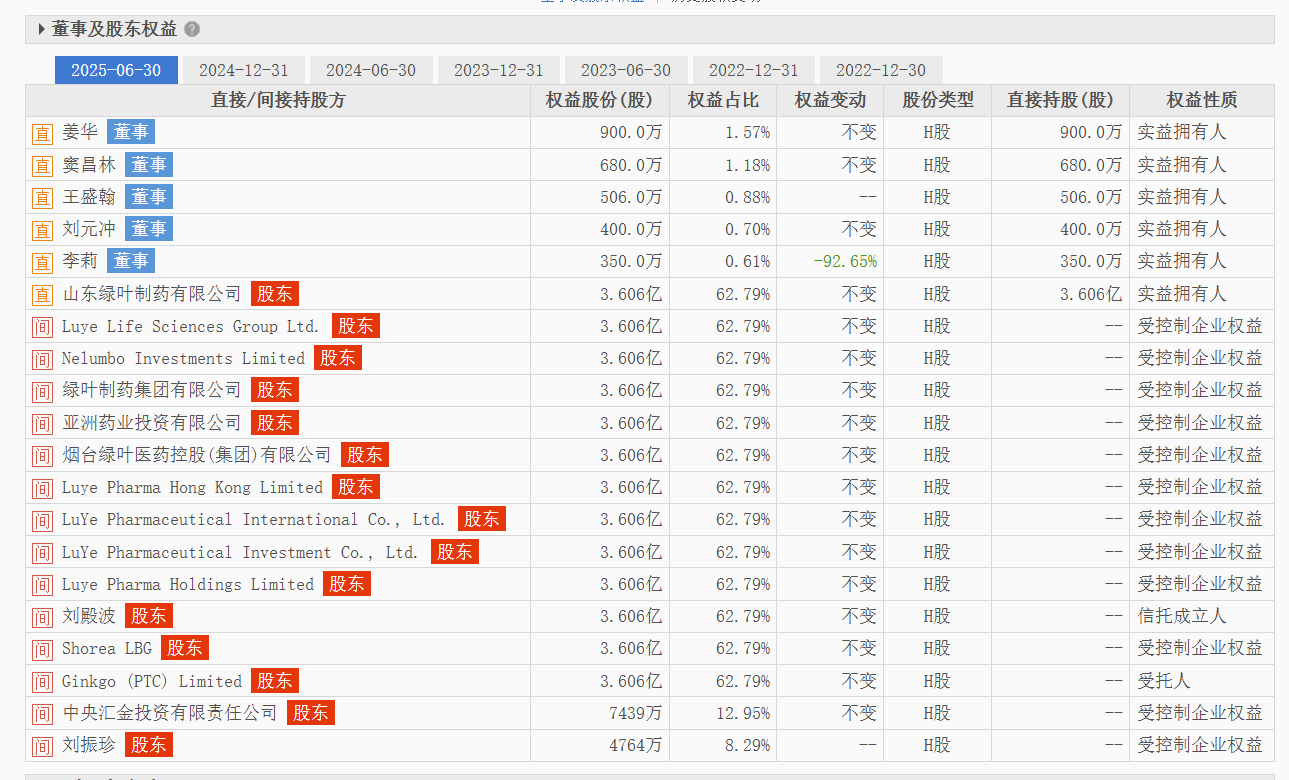Click the 董事 badge beside 窦昌林
Screen dimensions: 1289x780
click(x=149, y=164)
